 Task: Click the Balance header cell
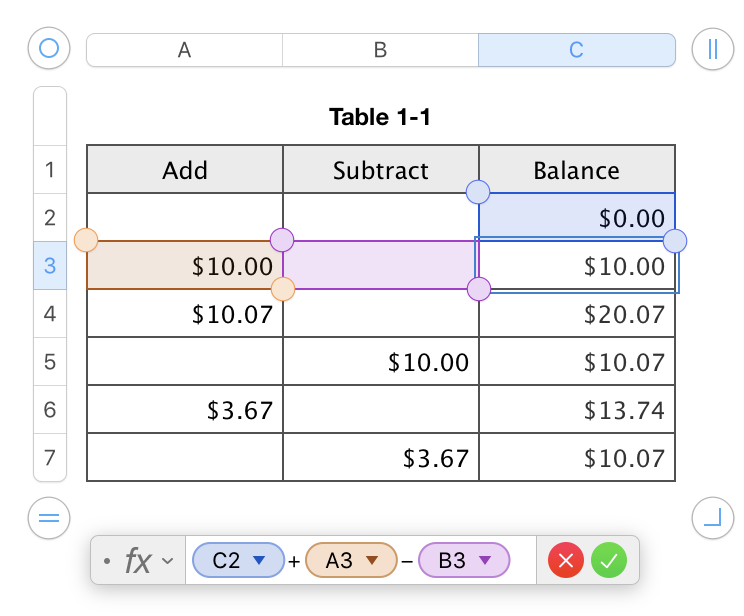pyautogui.click(x=576, y=170)
